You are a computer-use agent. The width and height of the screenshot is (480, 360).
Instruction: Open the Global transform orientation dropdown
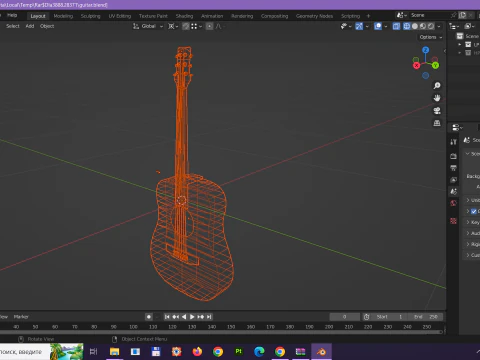(x=148, y=26)
